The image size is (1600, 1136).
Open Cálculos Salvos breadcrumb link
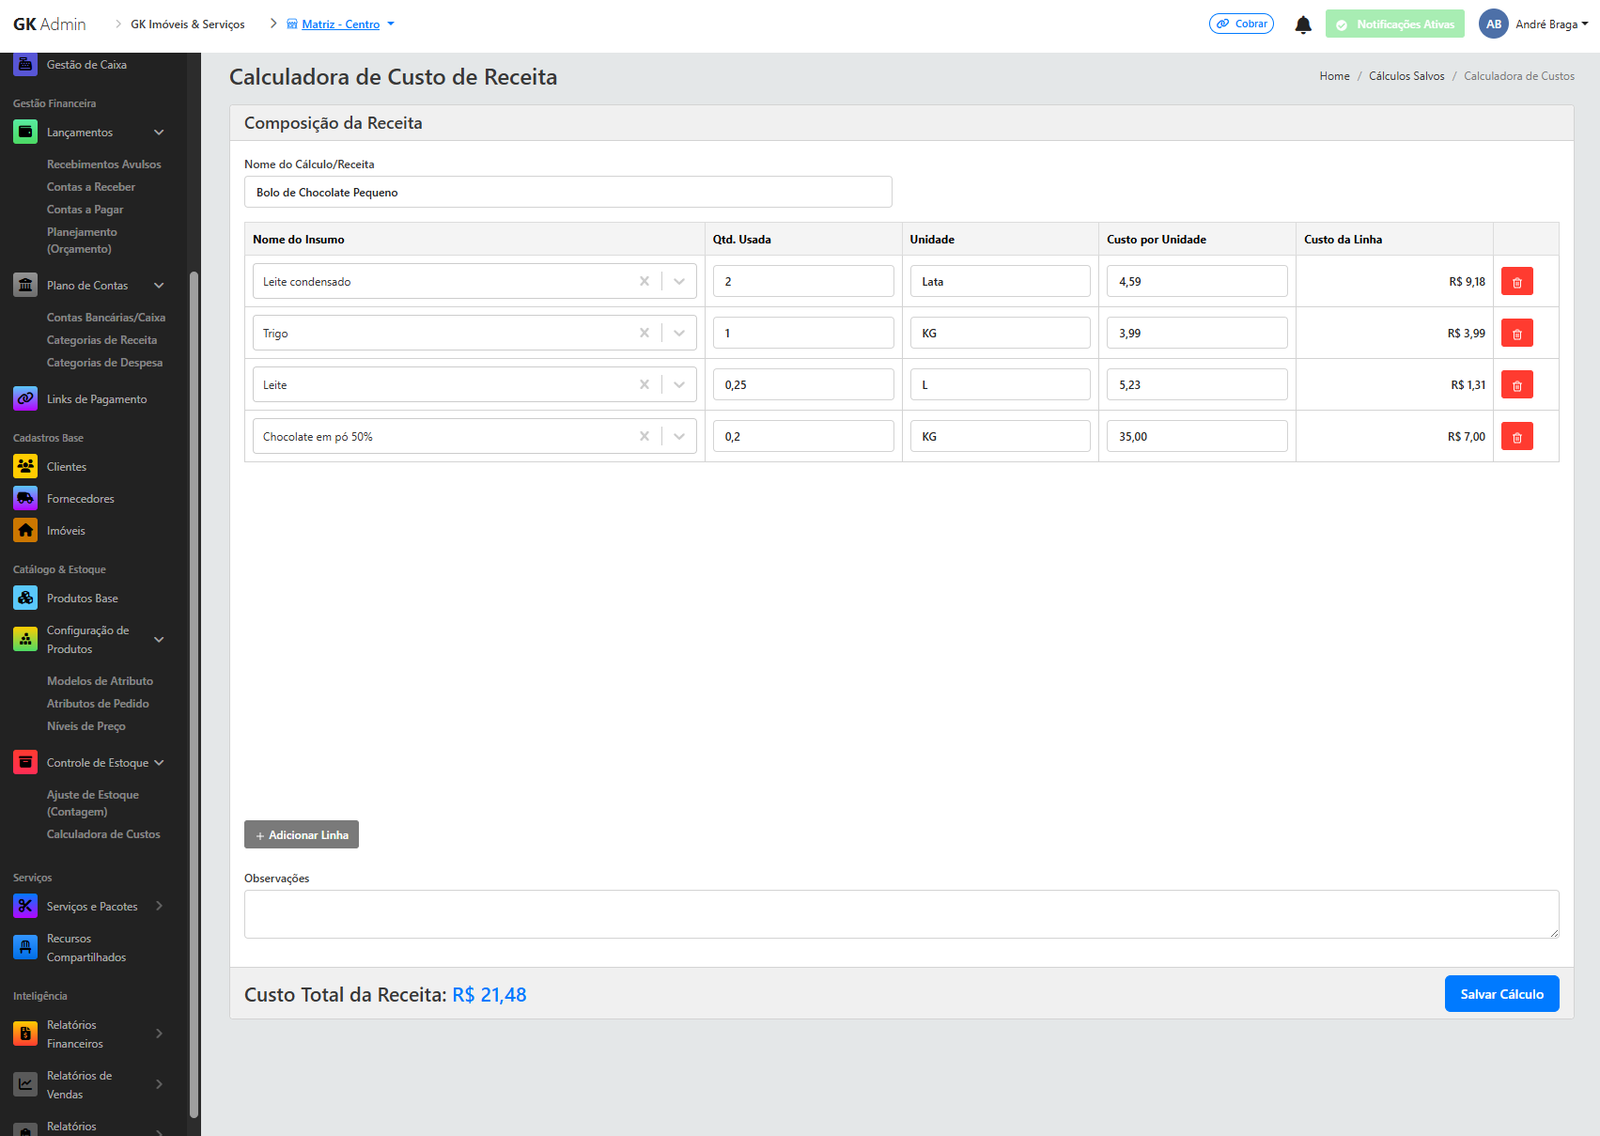pyautogui.click(x=1406, y=76)
